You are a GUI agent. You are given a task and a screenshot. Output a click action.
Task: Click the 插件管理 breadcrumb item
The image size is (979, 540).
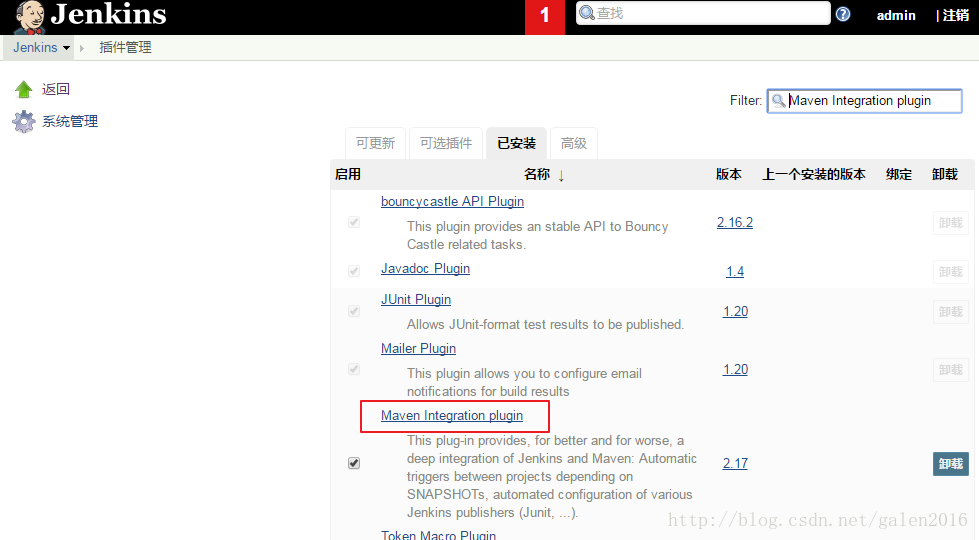tap(125, 47)
